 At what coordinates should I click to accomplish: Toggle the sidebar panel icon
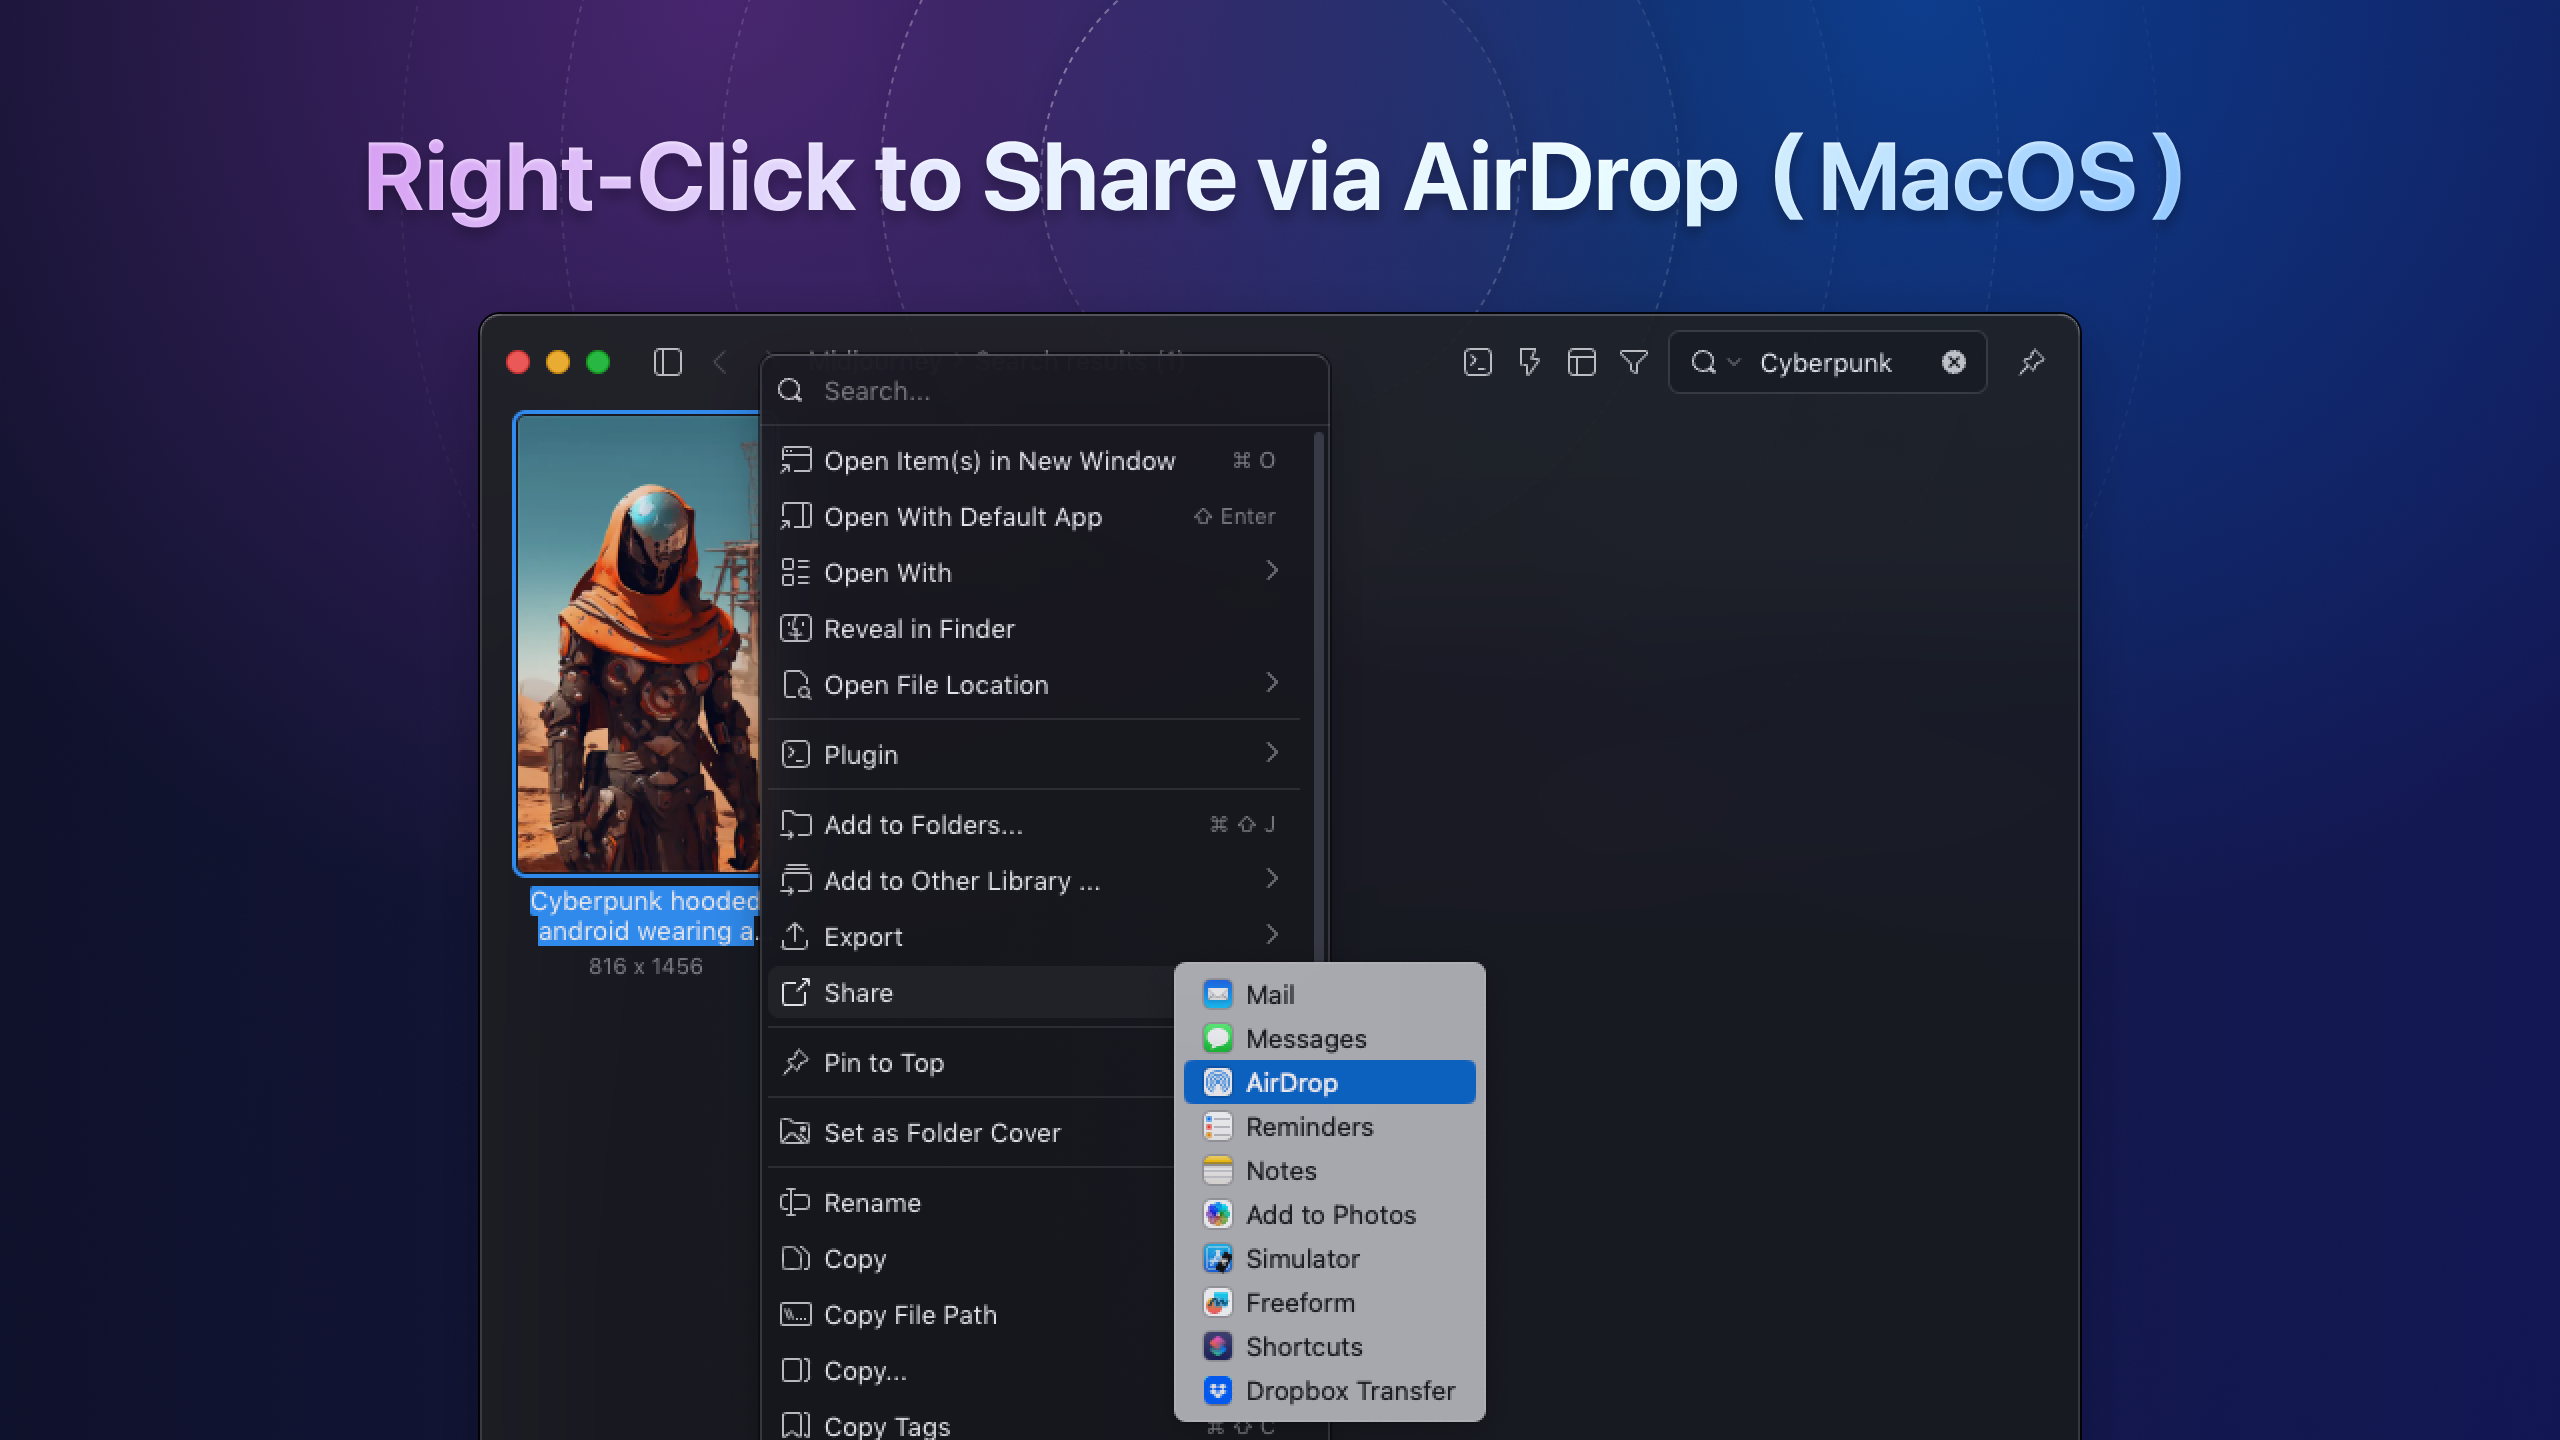tap(666, 362)
